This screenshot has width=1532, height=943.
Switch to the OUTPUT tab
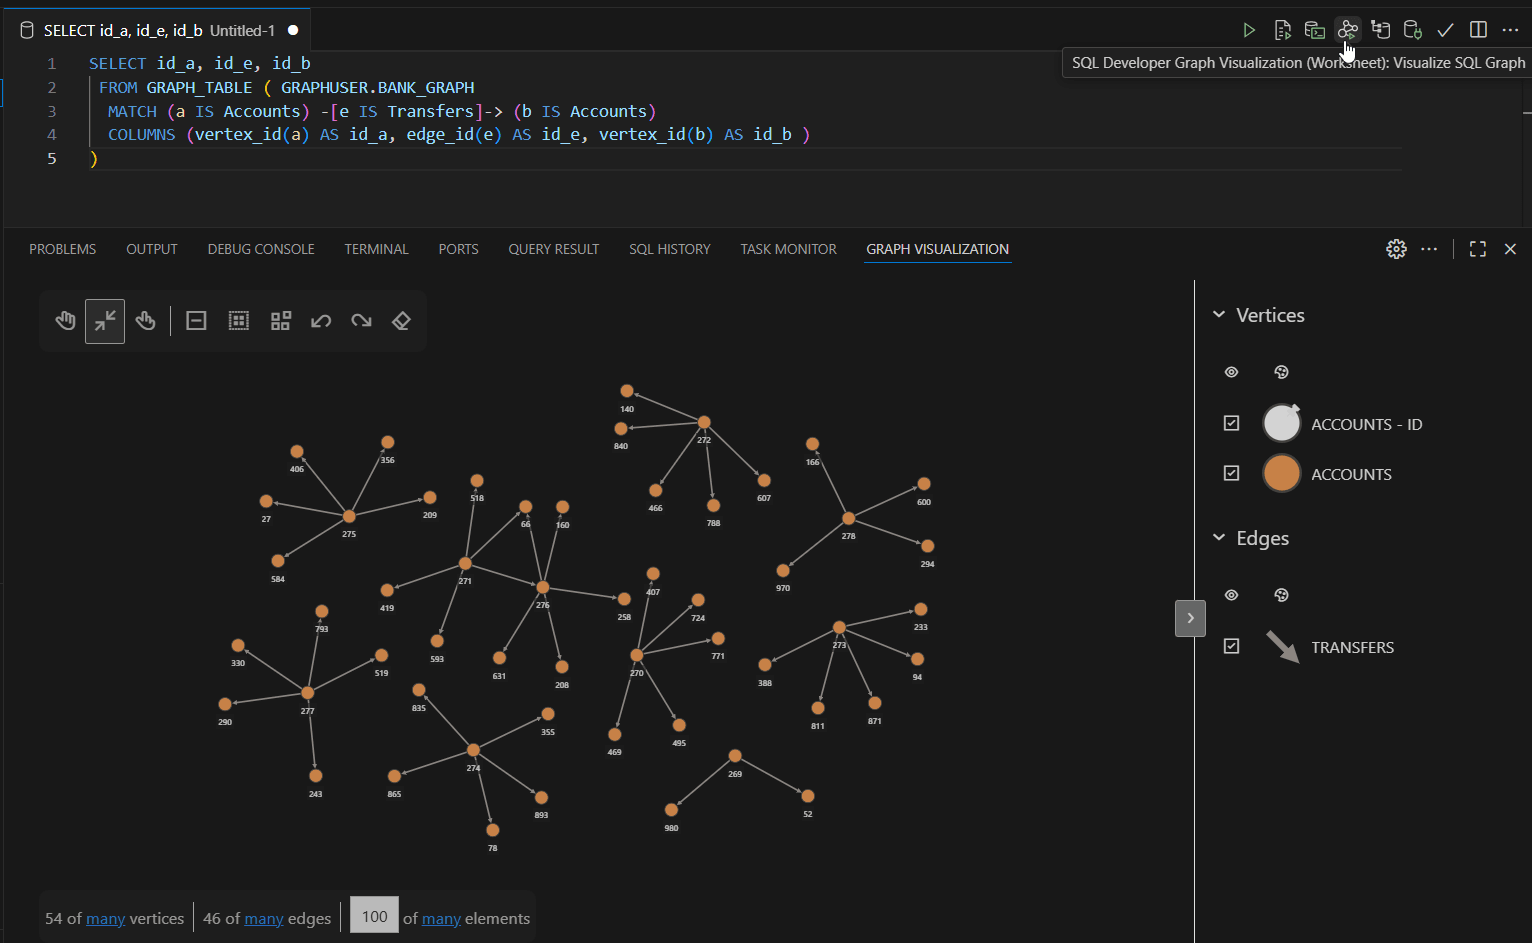152,249
